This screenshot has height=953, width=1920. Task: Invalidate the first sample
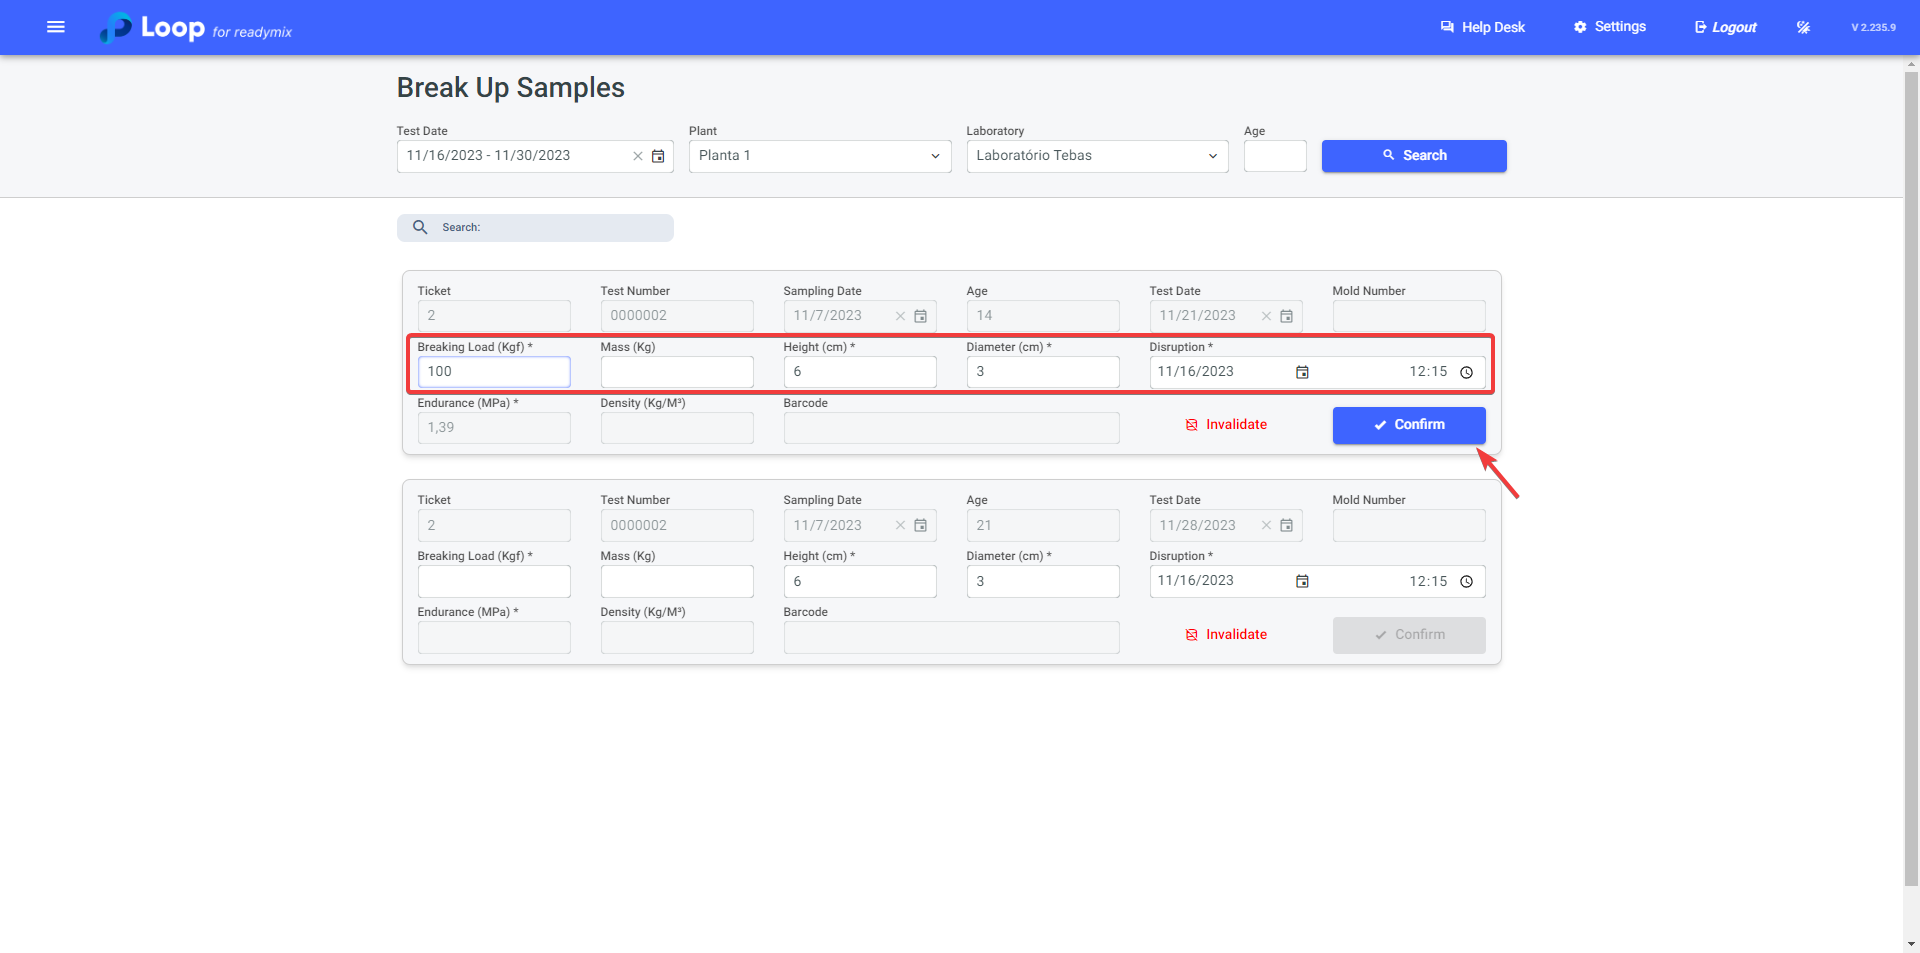[1226, 425]
